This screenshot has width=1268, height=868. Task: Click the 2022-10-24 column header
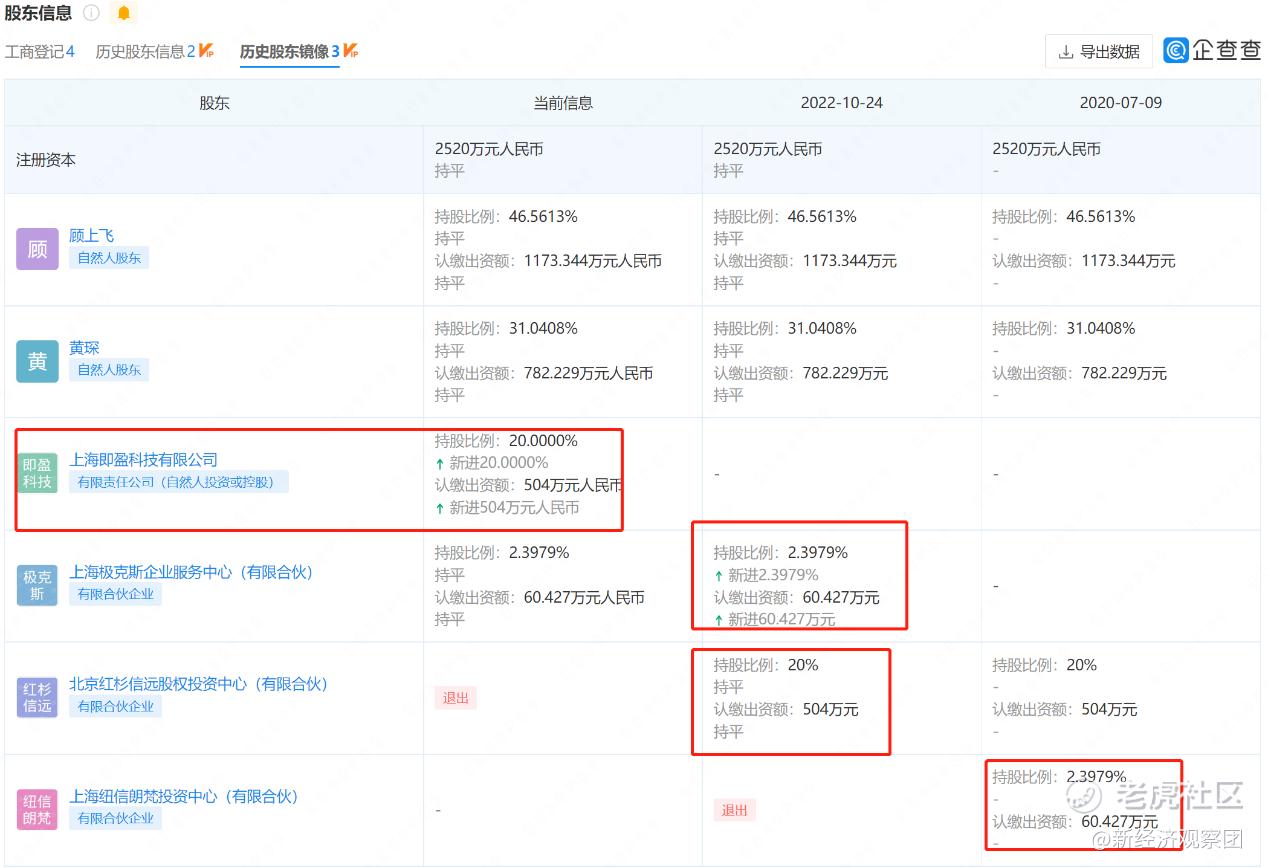(x=841, y=103)
